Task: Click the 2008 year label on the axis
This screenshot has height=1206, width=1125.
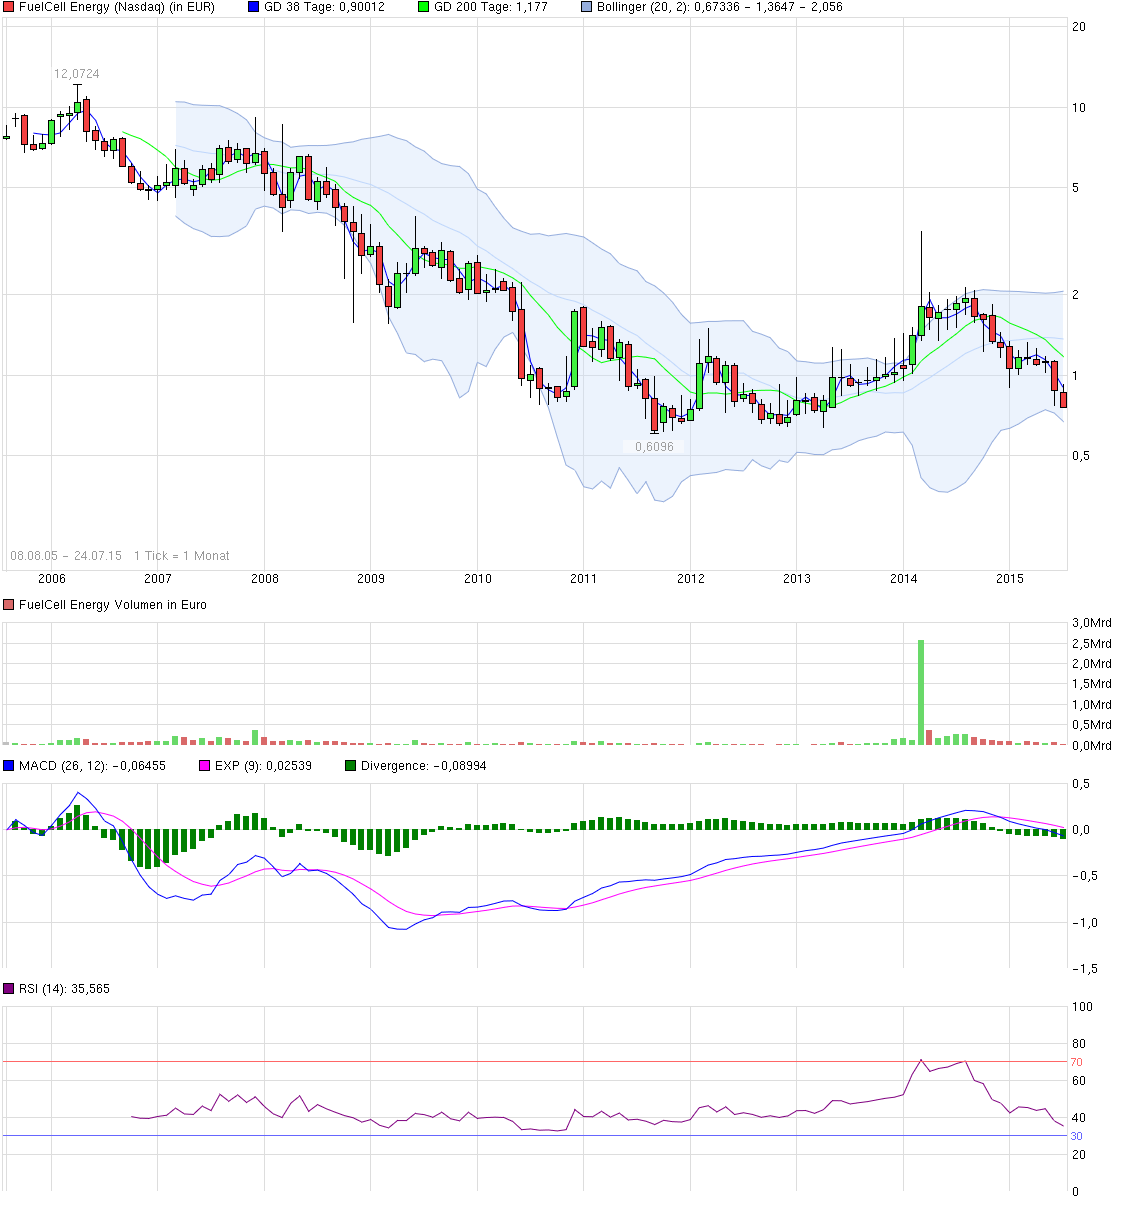Action: 264,579
